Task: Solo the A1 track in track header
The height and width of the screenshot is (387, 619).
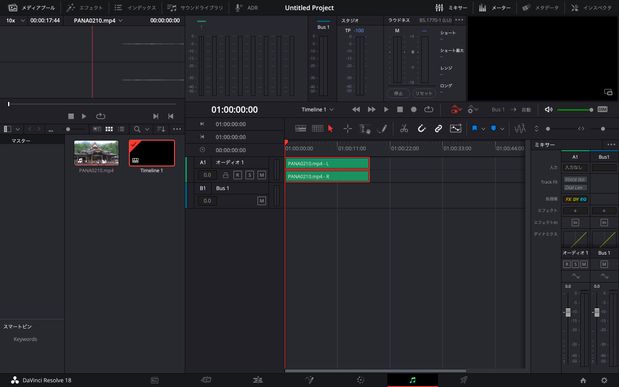Action: (249, 175)
